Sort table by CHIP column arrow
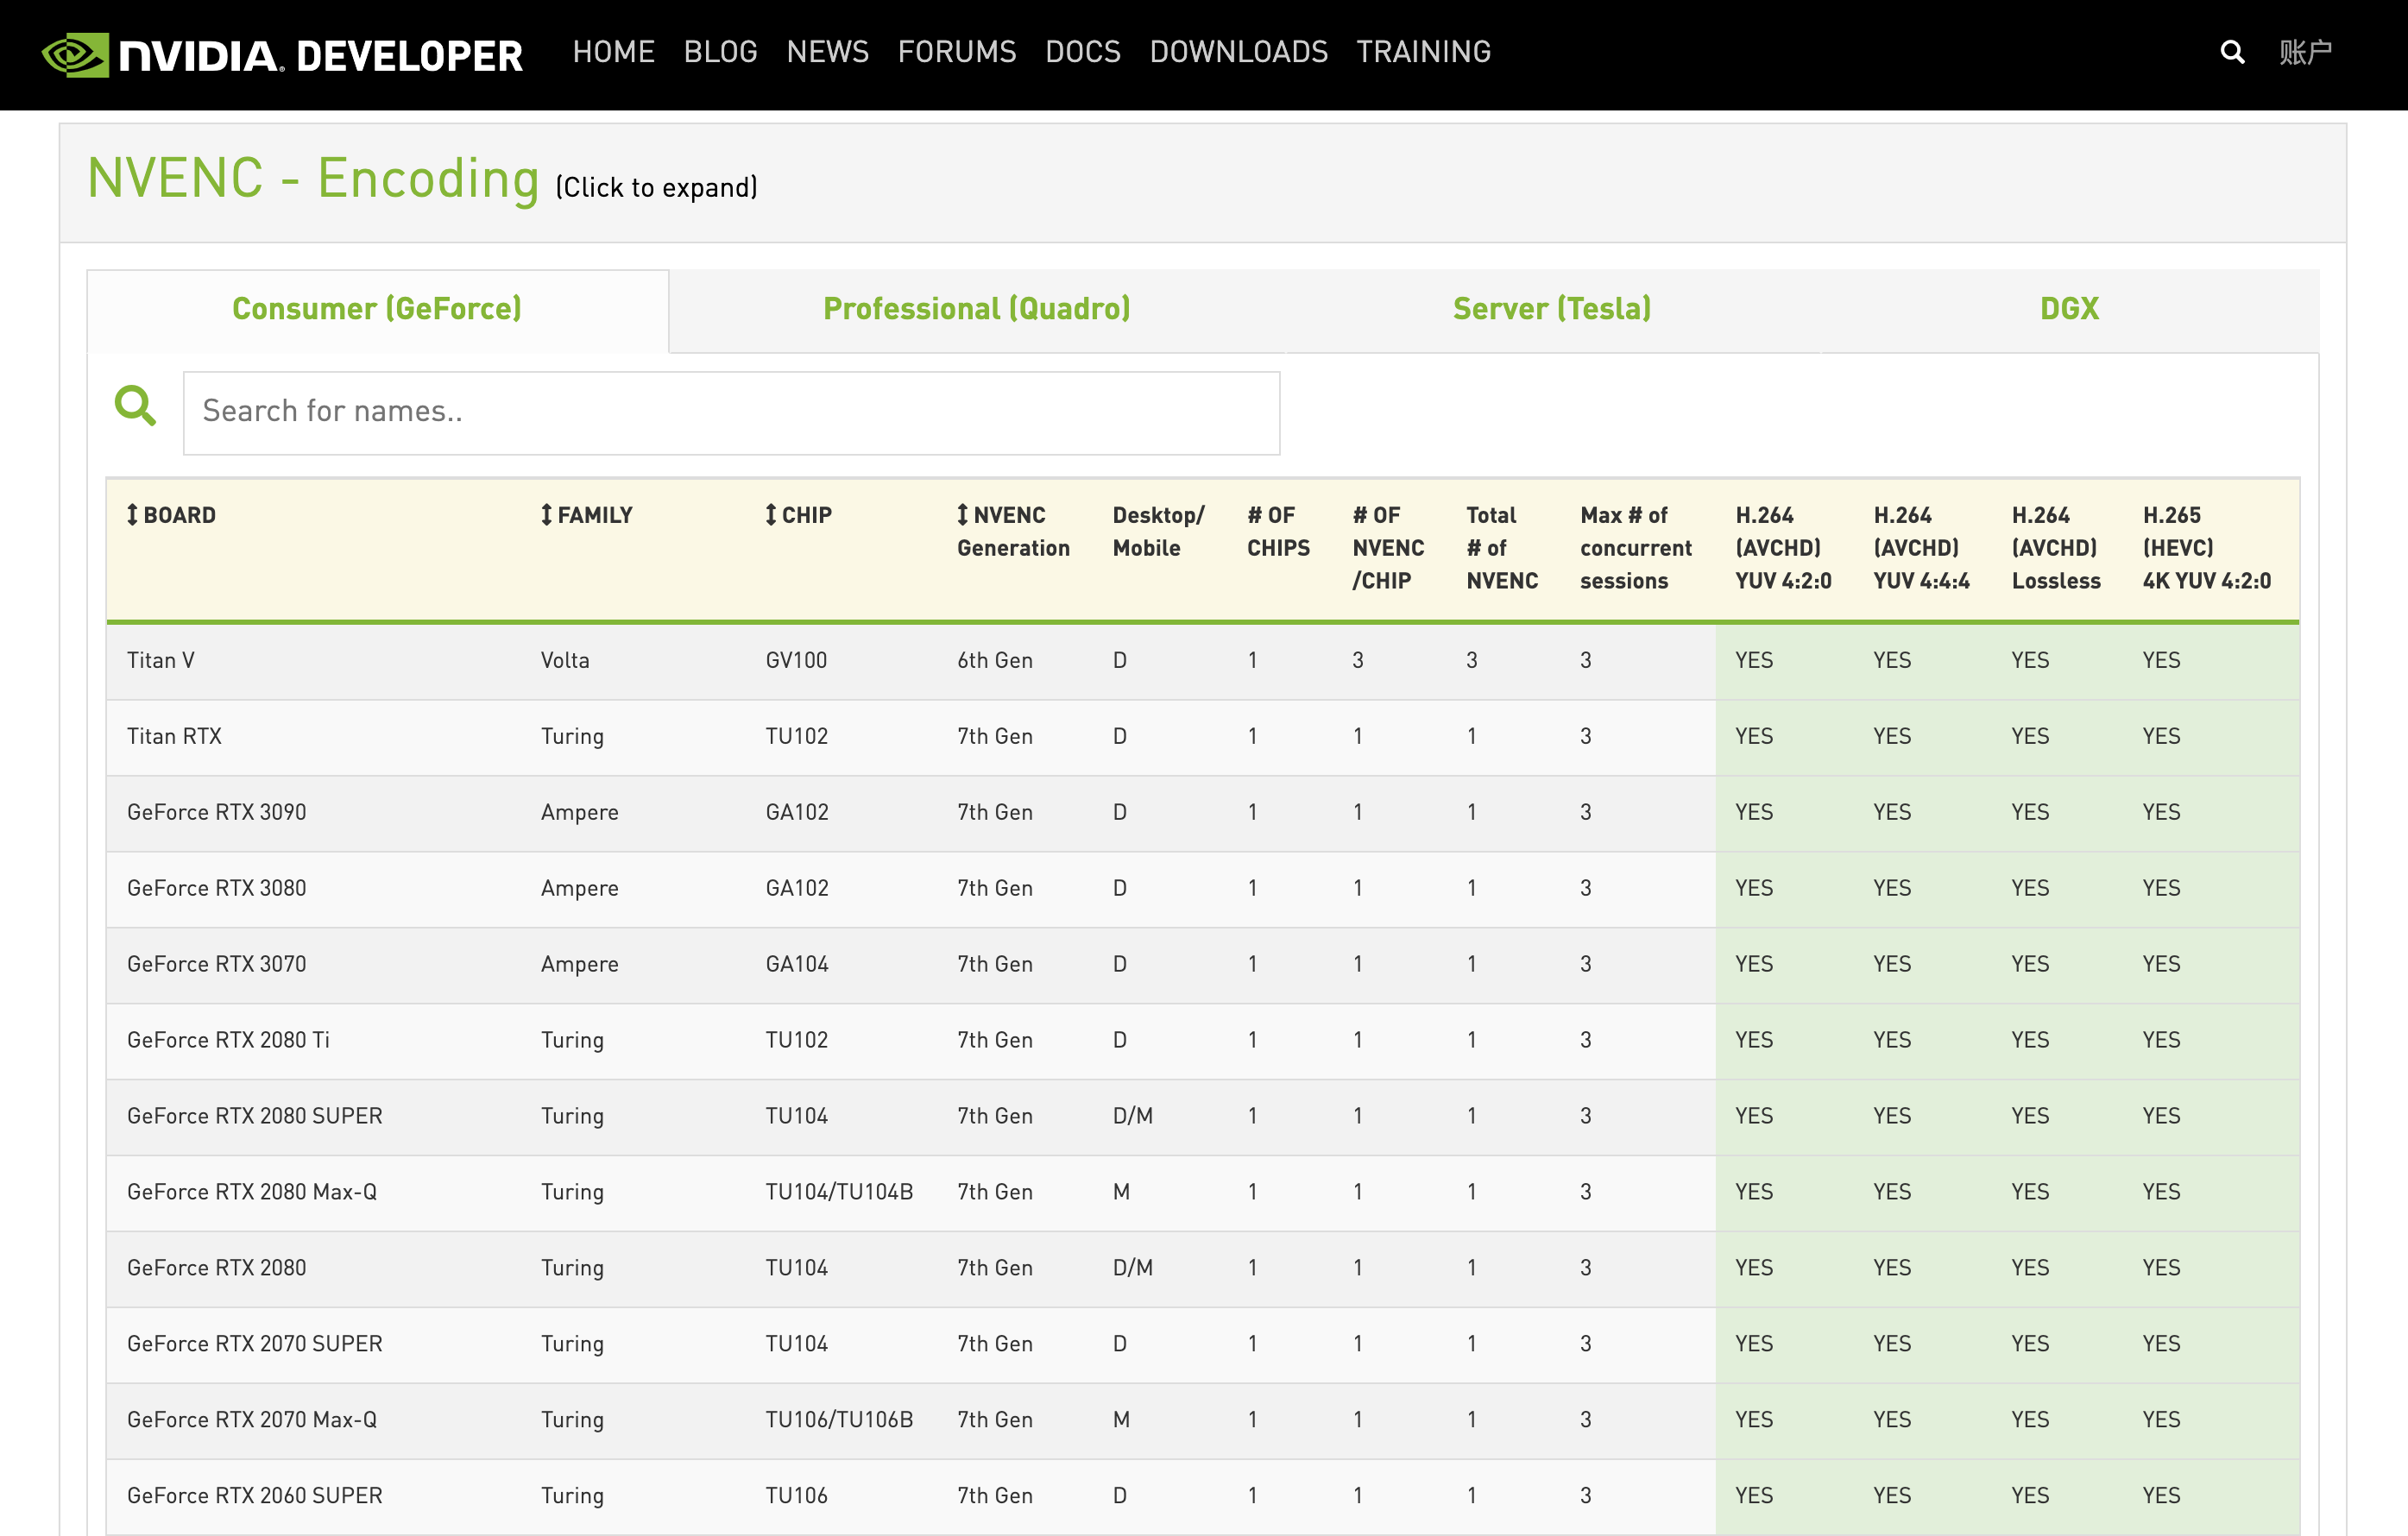The height and width of the screenshot is (1536, 2408). [x=770, y=515]
